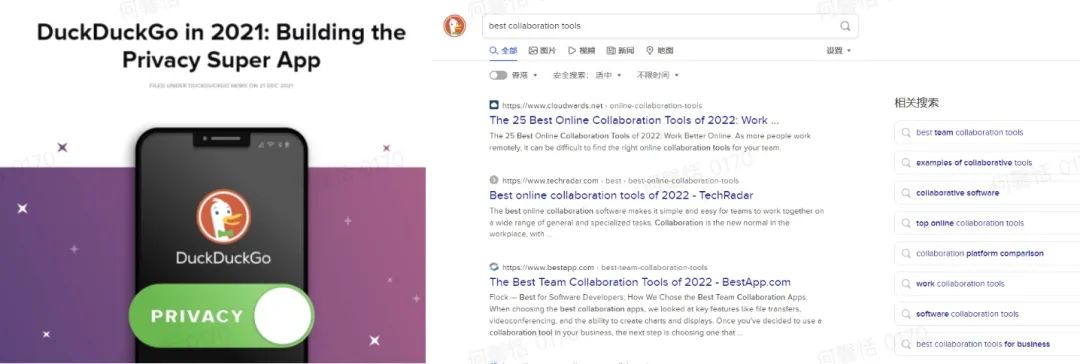Click the BestApp snippet starting 'Flock — Best for Software Developers'
The width and height of the screenshot is (1080, 364).
coord(655,316)
